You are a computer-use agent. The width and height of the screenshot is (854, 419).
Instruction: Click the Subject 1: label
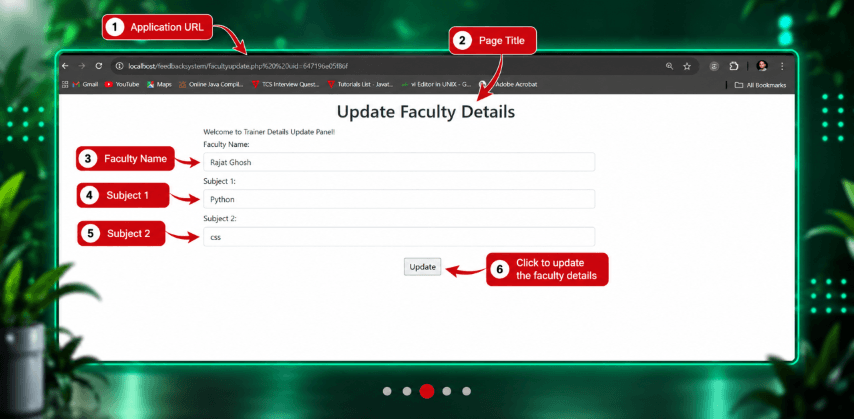219,181
